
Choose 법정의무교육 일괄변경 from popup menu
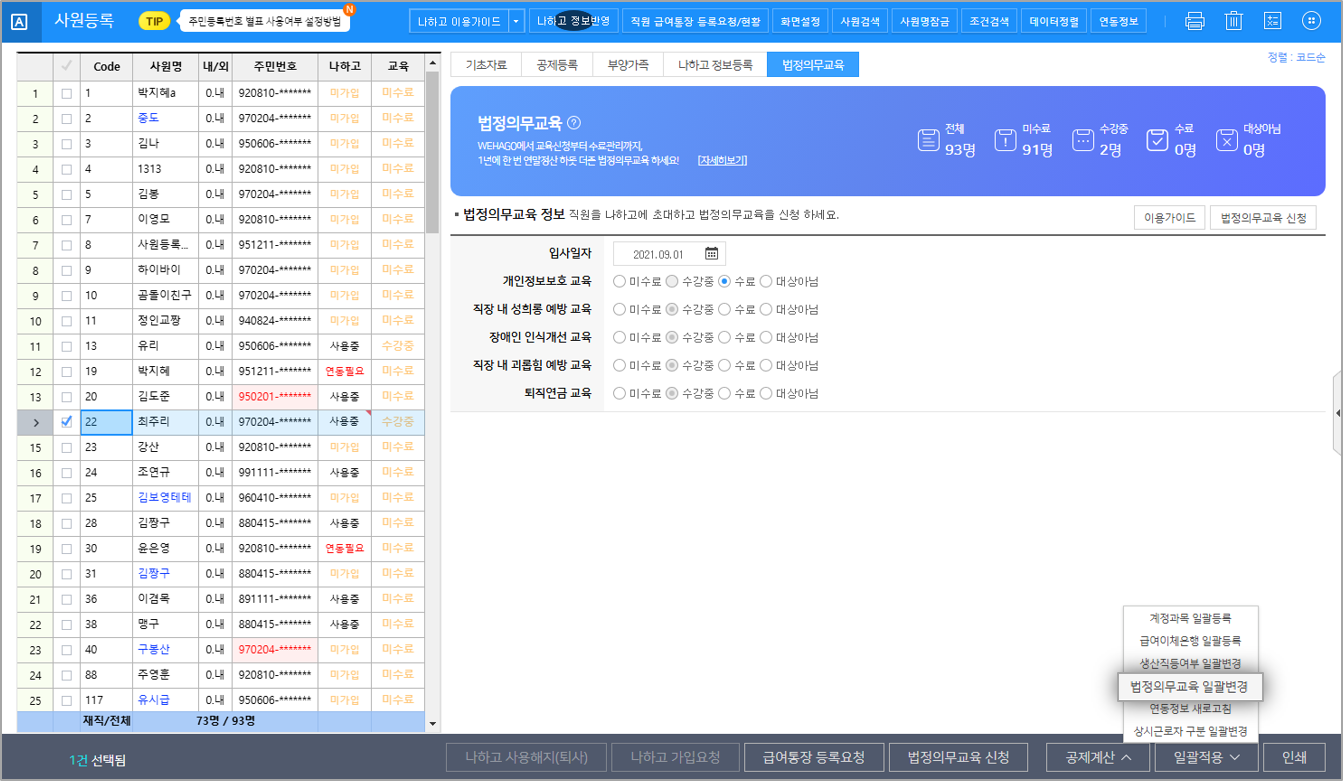click(1189, 687)
